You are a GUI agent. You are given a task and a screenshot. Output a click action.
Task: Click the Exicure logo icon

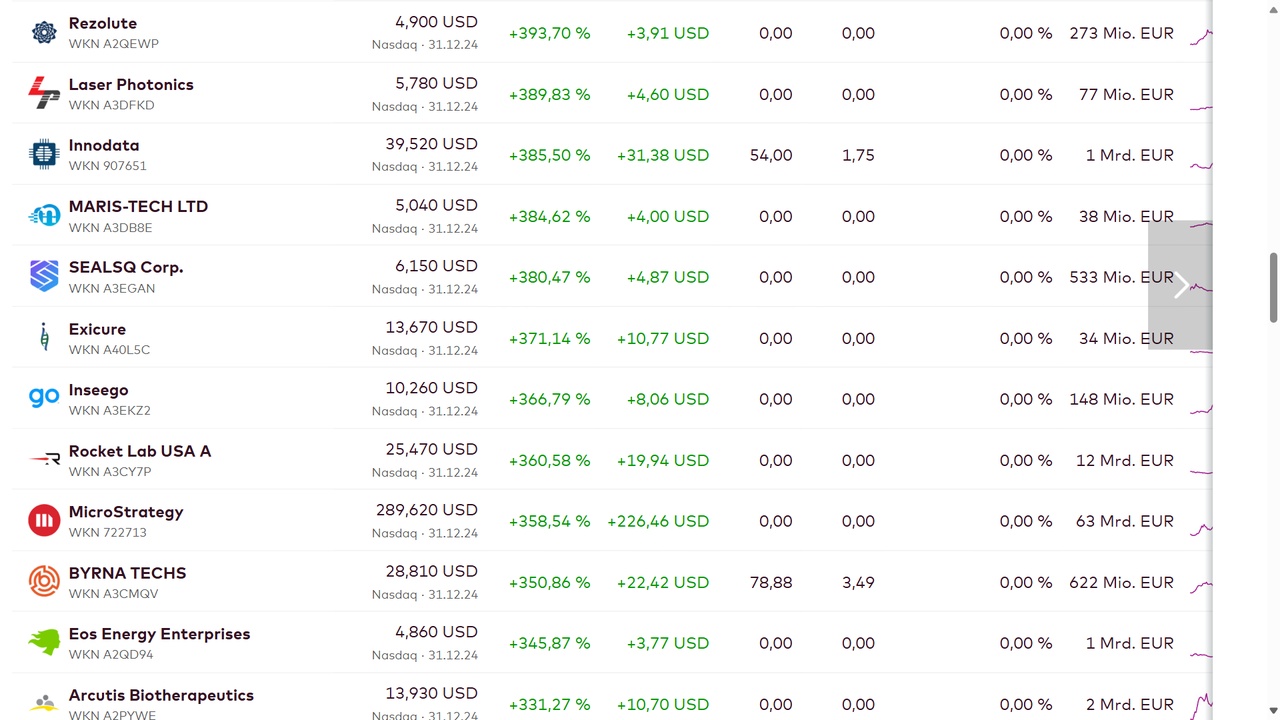[x=44, y=338]
